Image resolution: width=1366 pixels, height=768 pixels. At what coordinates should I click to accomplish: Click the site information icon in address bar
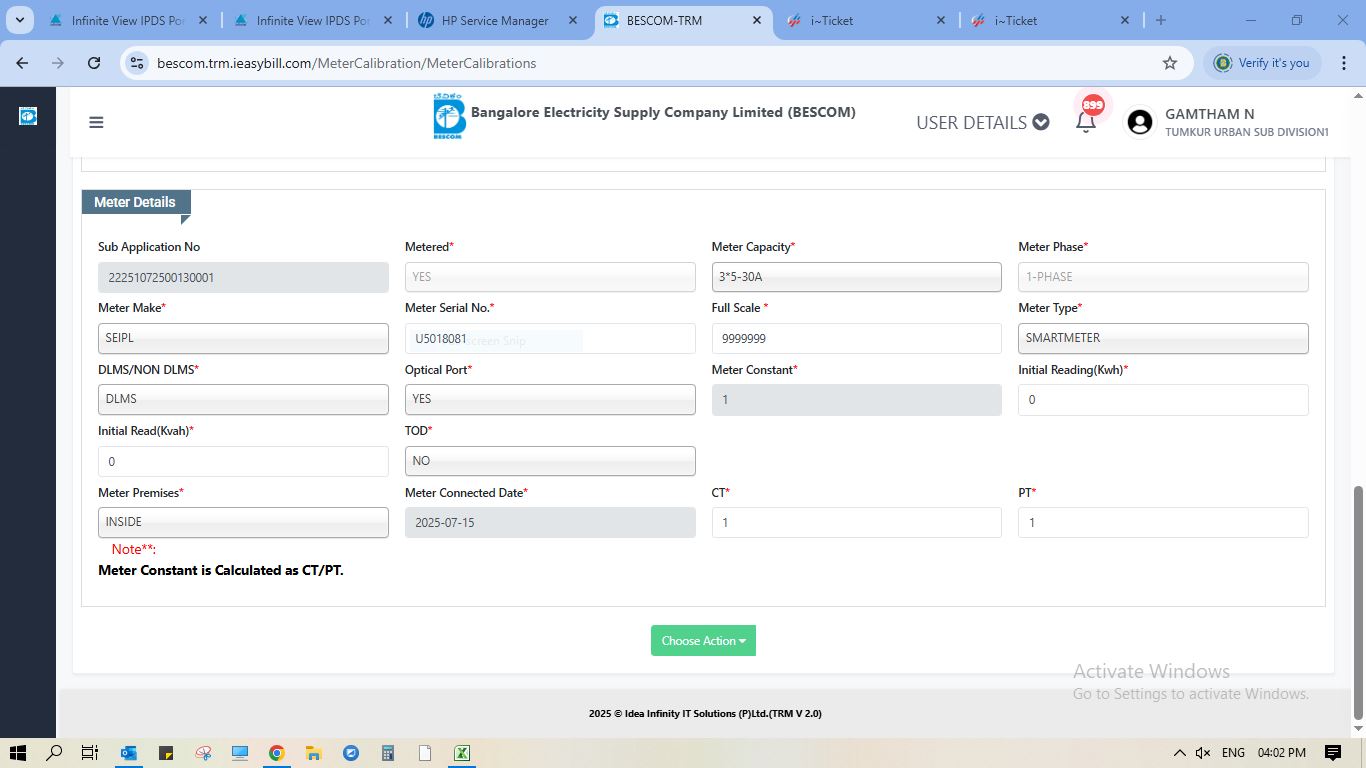tap(138, 63)
